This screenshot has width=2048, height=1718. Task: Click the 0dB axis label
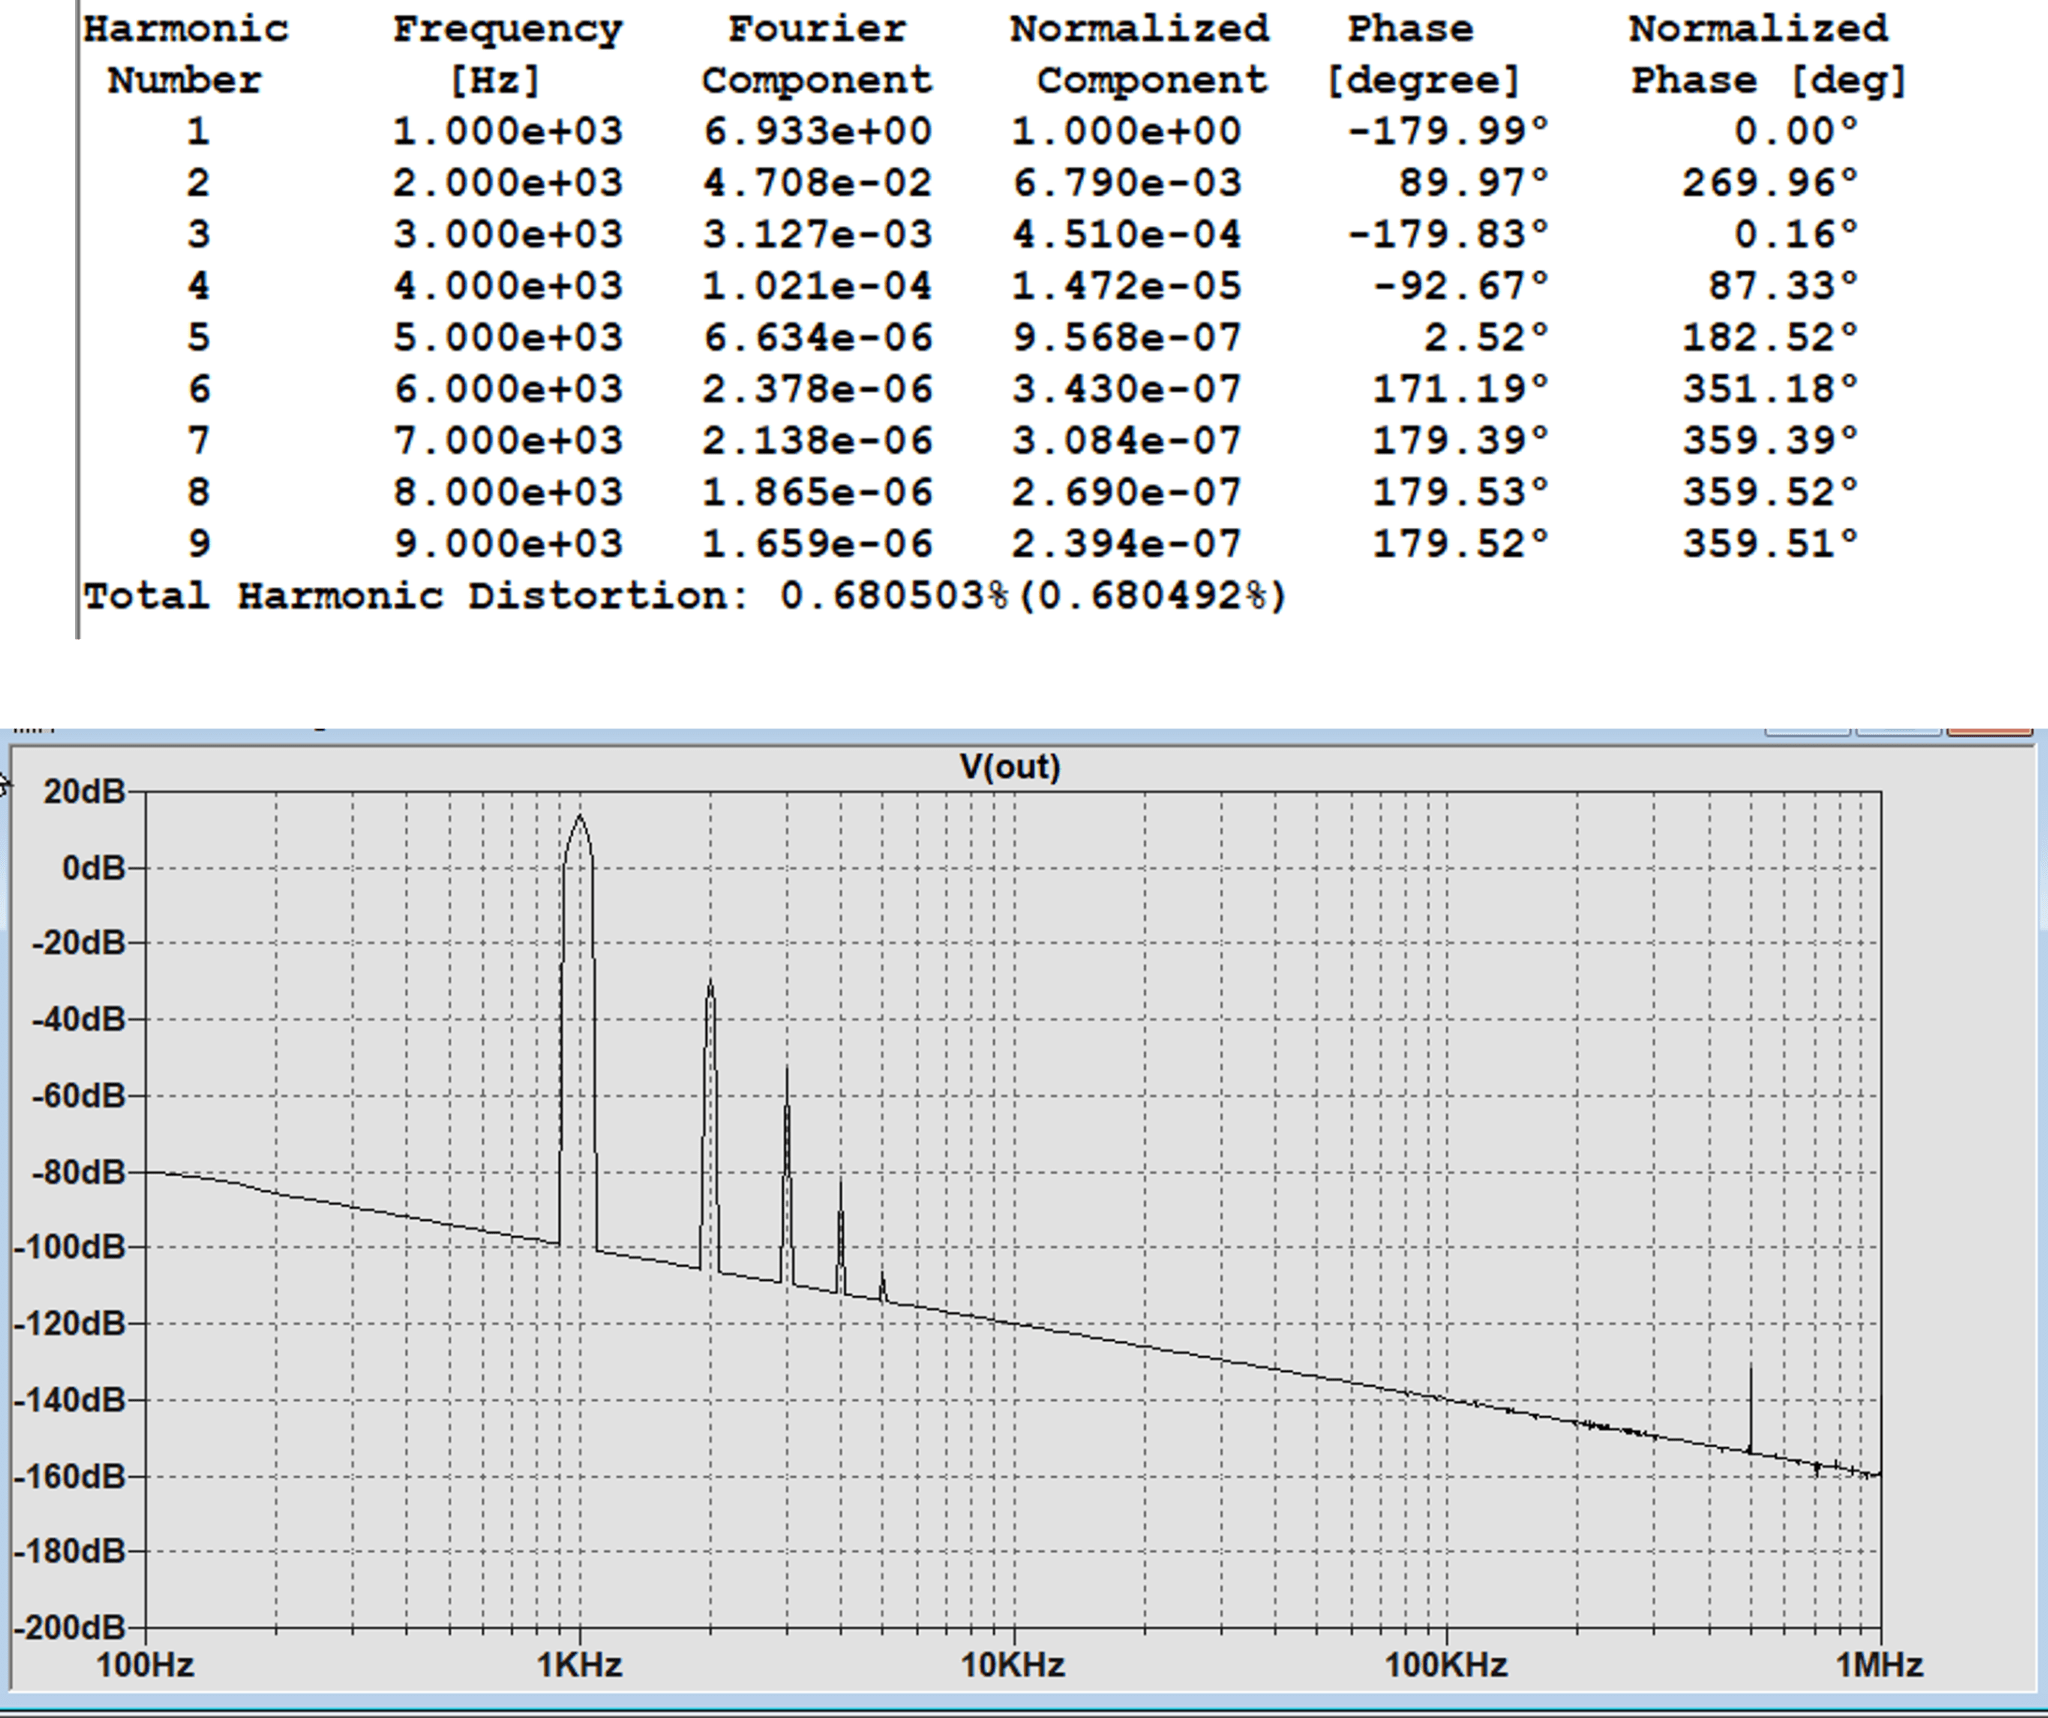(x=94, y=867)
